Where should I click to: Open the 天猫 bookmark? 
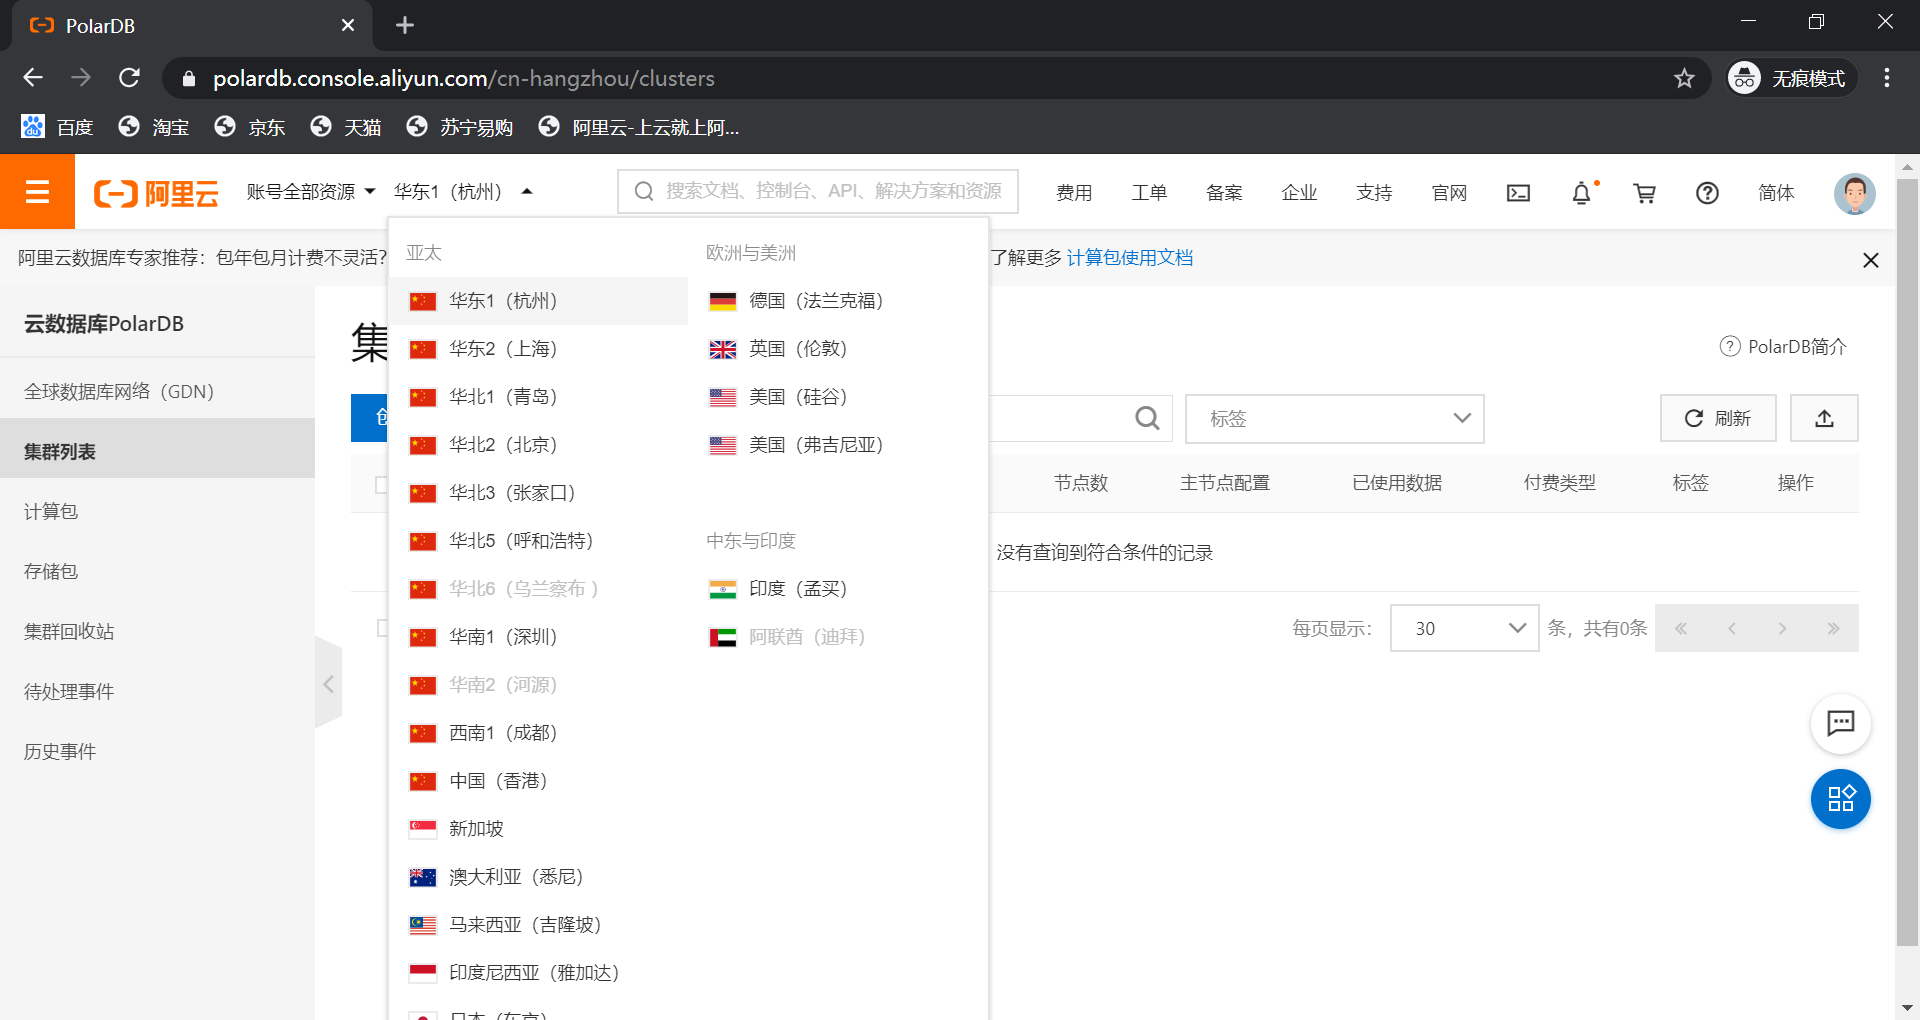pyautogui.click(x=346, y=127)
